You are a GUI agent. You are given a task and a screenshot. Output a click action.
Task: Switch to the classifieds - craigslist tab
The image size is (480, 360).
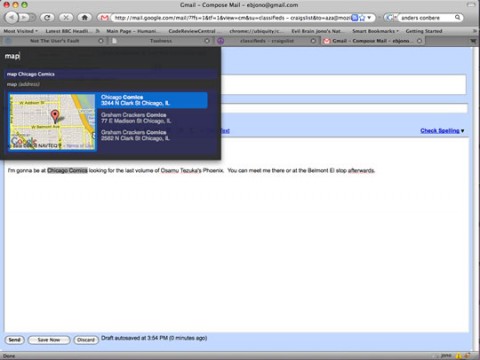(267, 41)
